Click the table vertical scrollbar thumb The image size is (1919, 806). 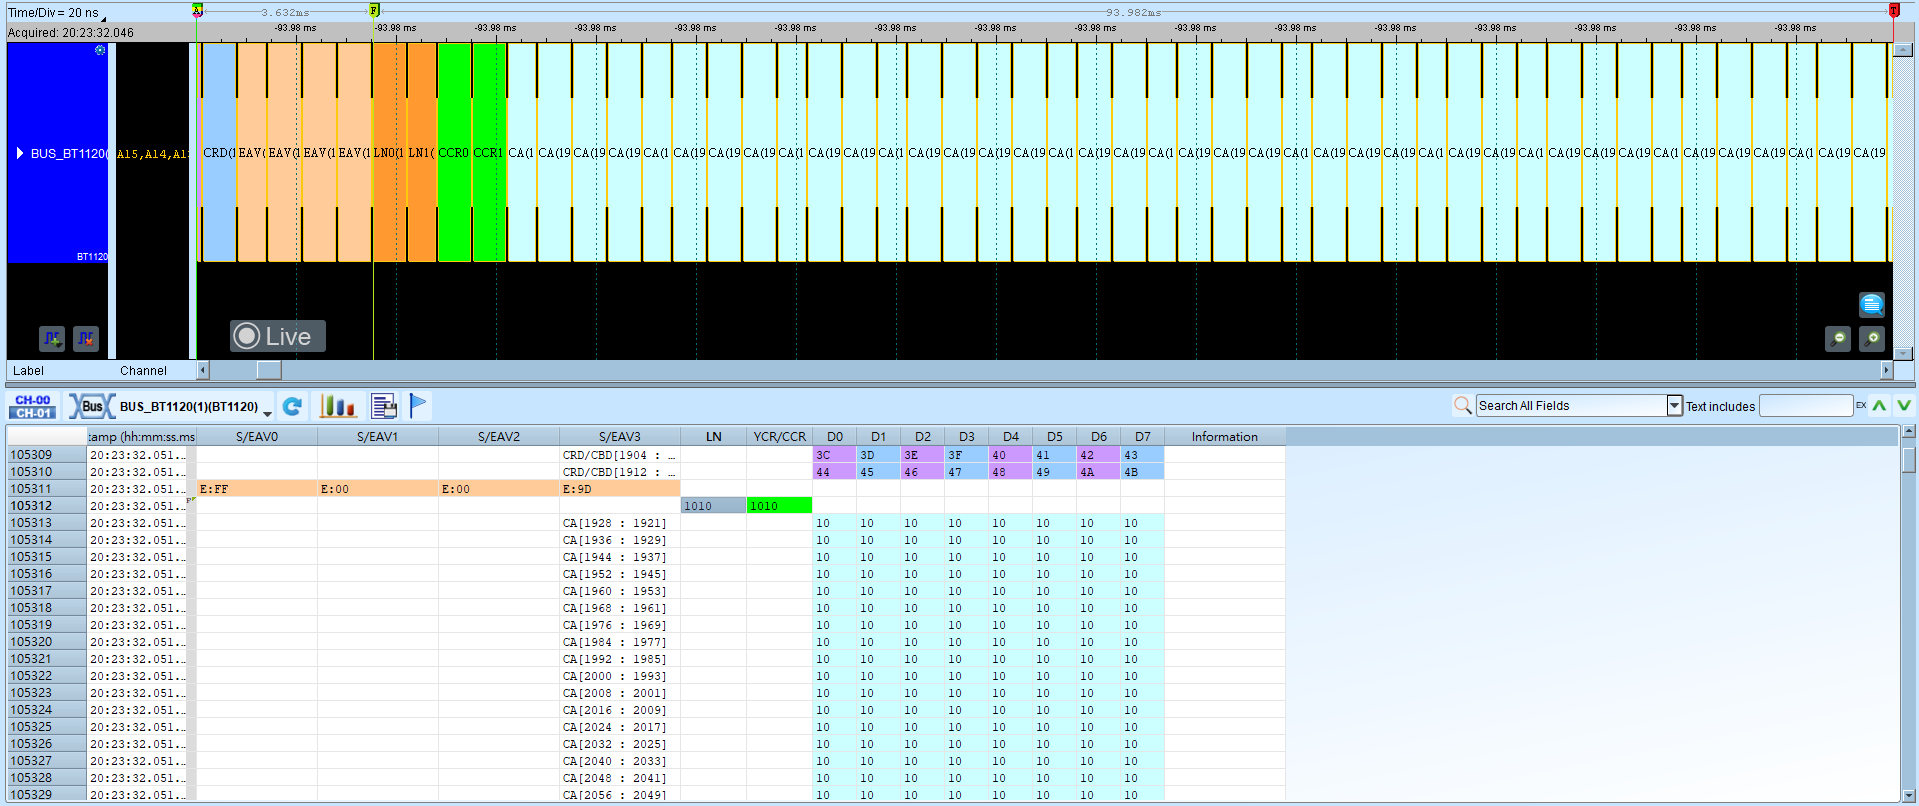click(1909, 459)
